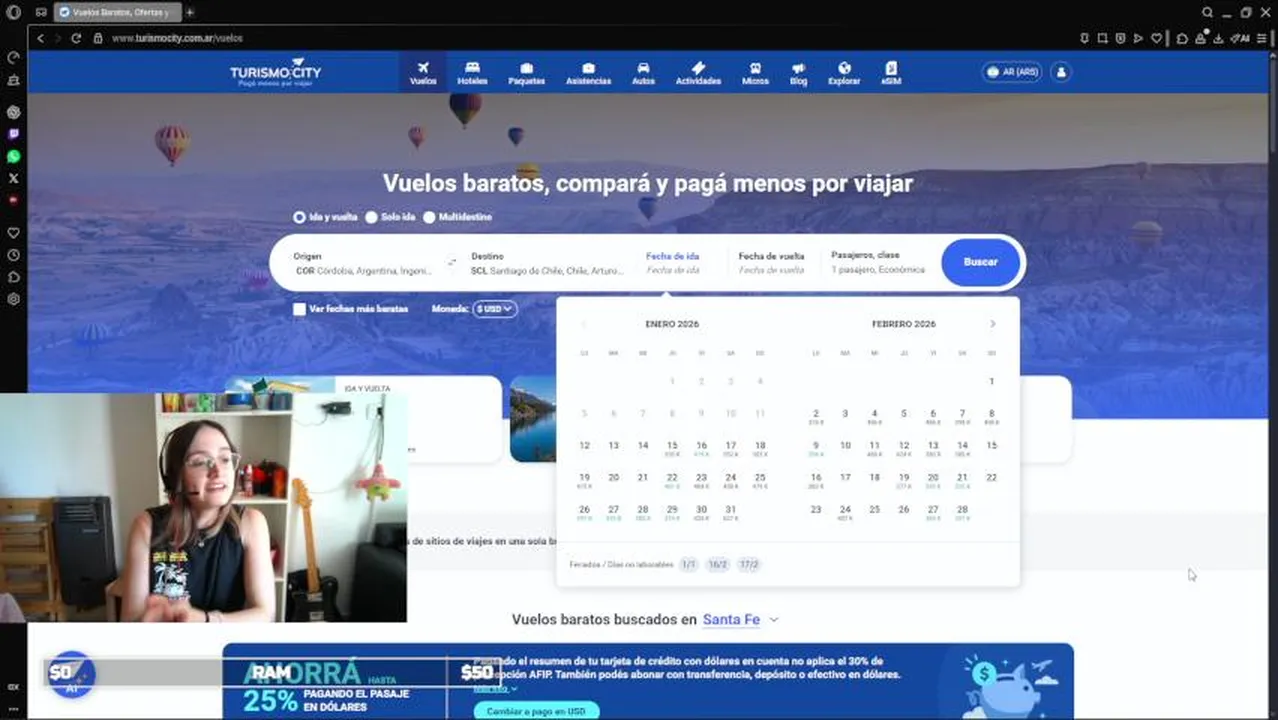Select the Solo ida option
This screenshot has width=1278, height=720.
[390, 217]
